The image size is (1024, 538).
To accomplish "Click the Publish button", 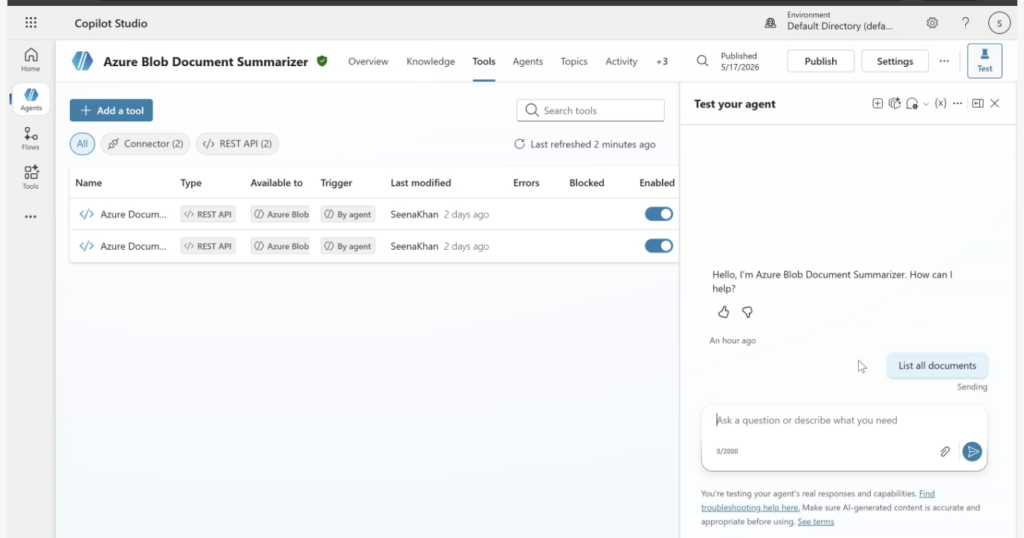I will [x=820, y=61].
